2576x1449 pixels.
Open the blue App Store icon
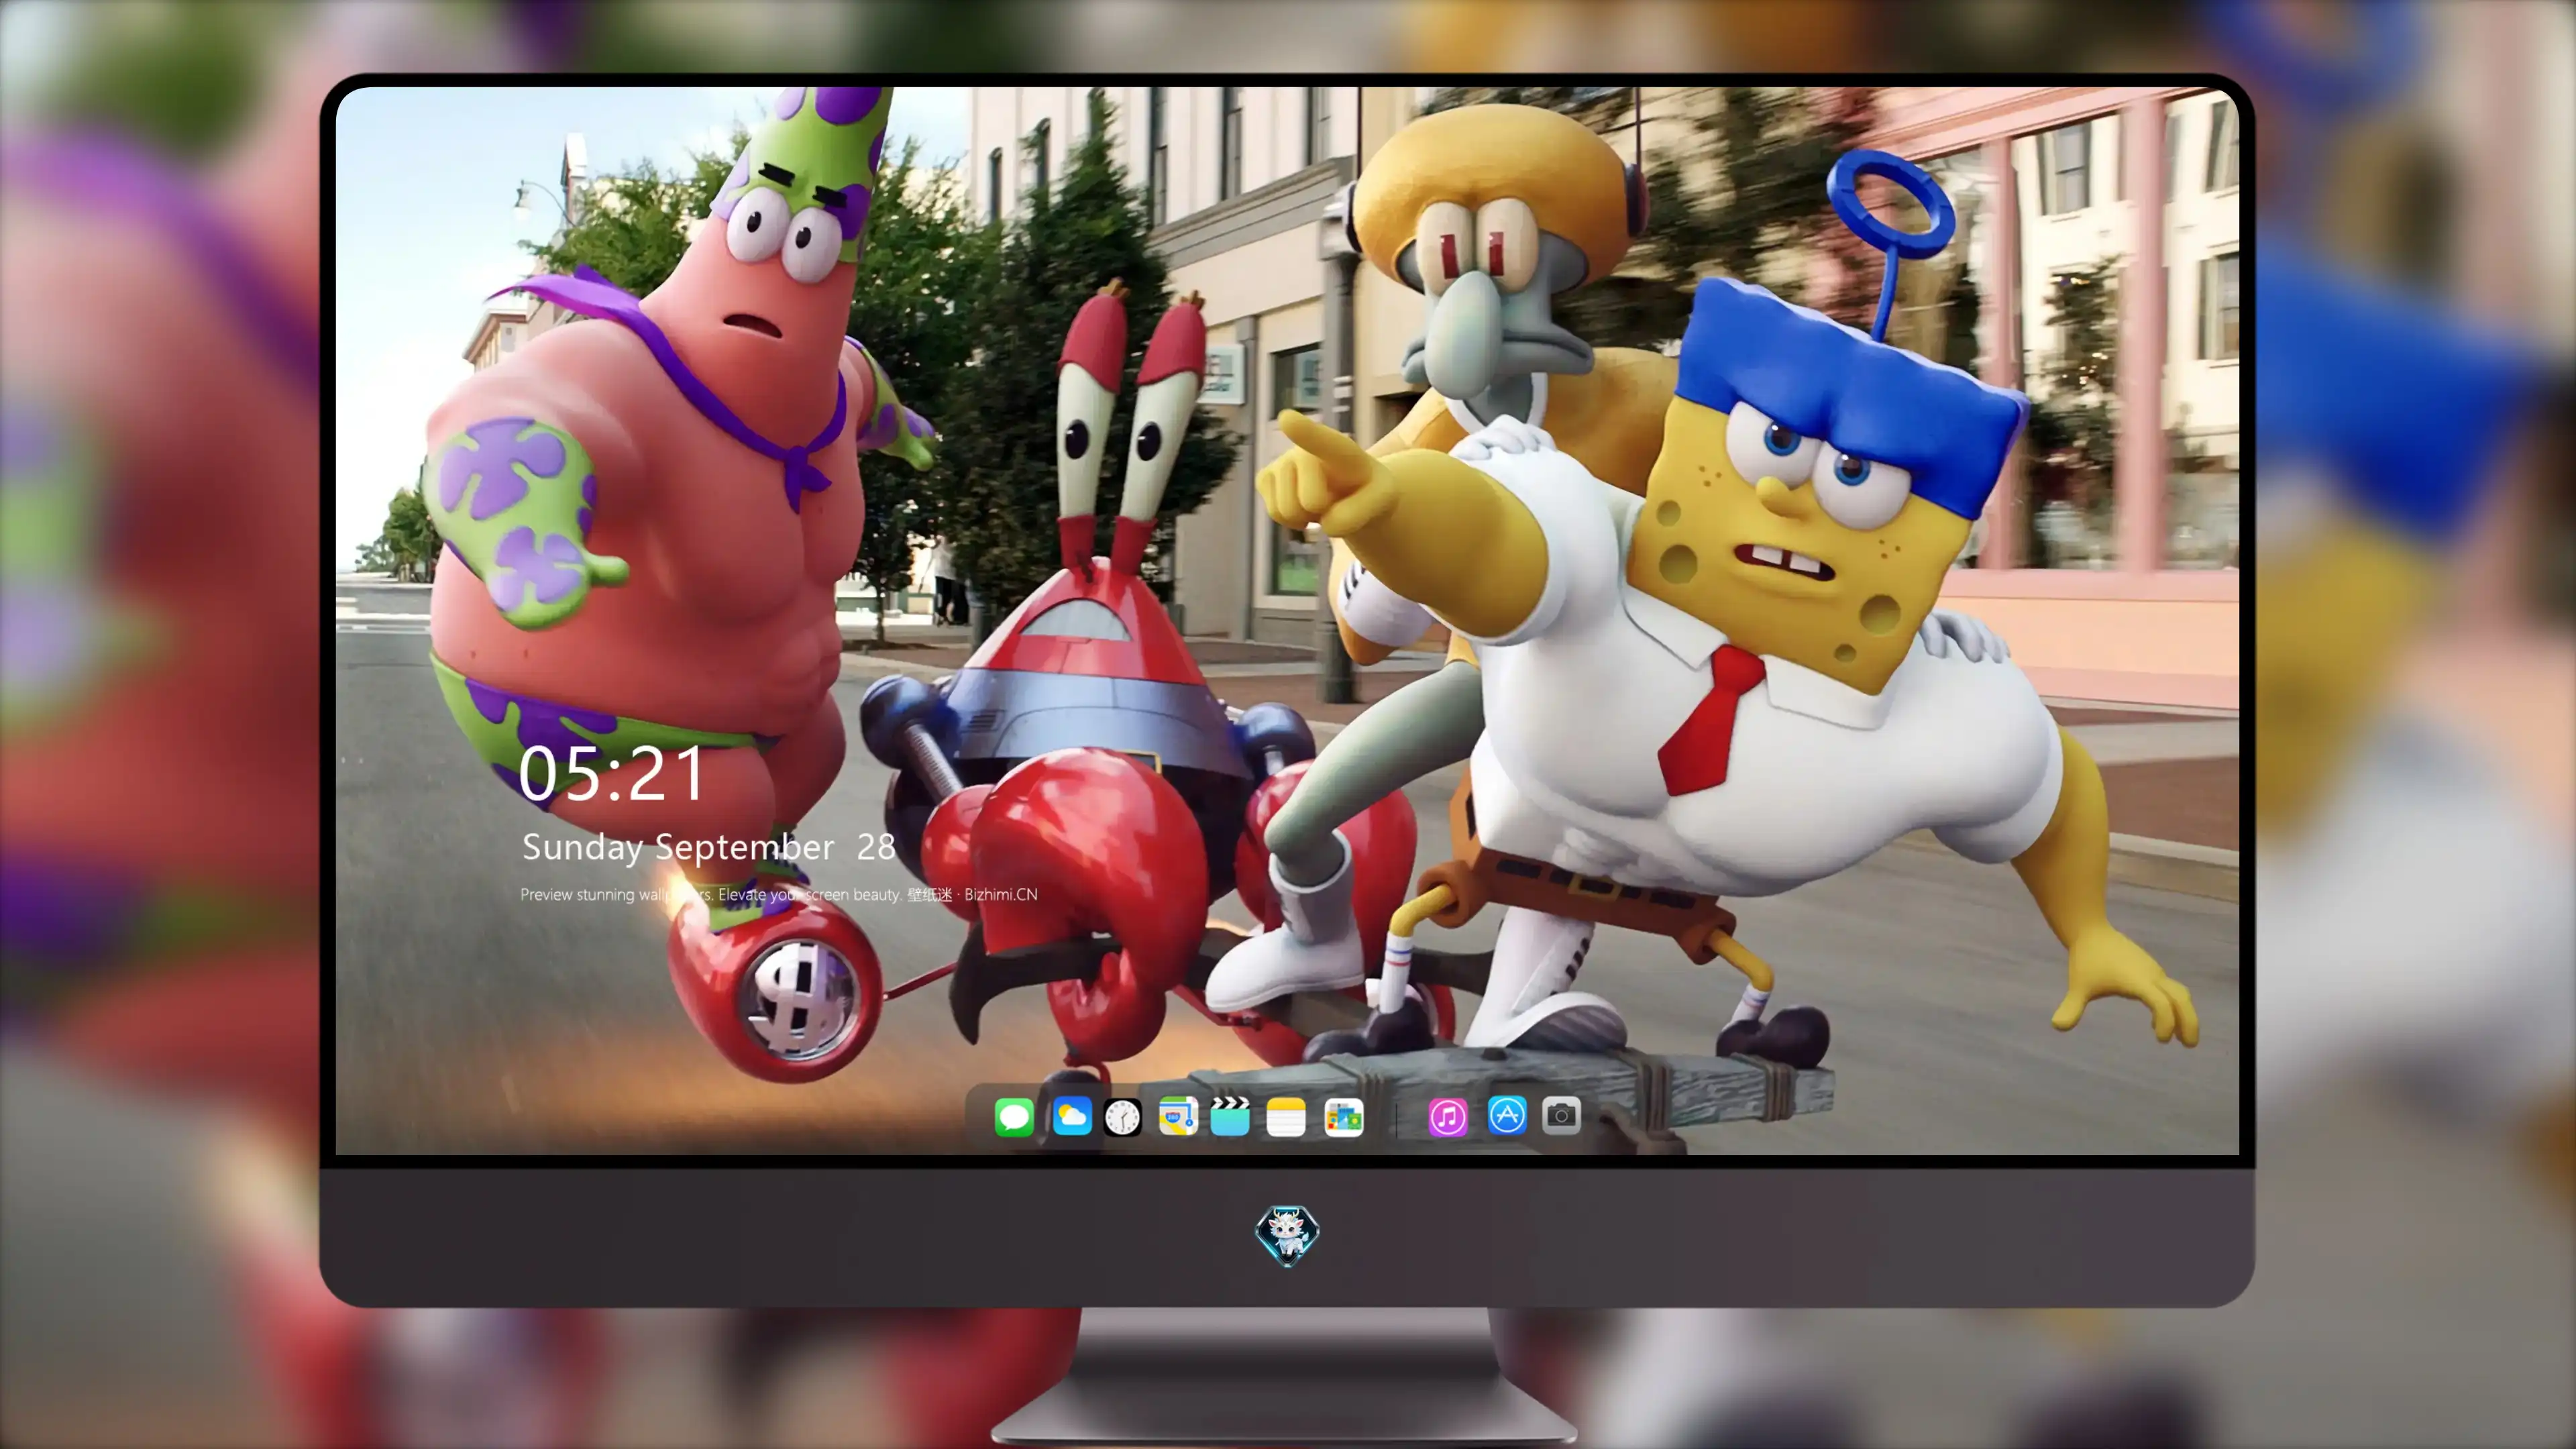tap(1507, 1115)
